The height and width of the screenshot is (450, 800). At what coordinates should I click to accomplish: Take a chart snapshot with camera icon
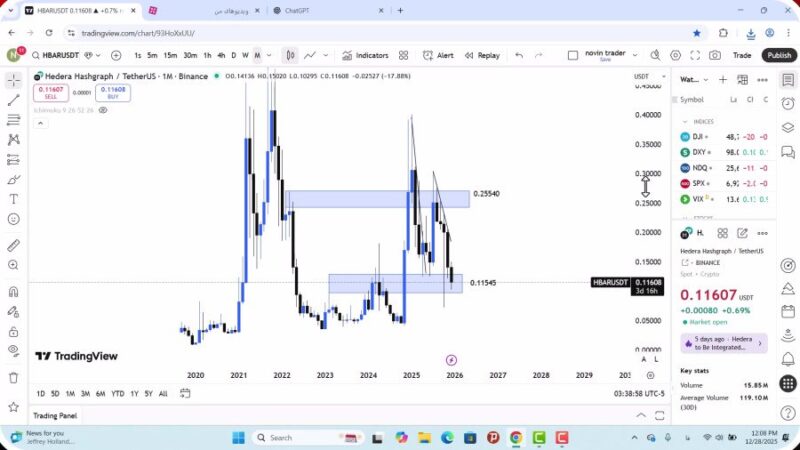pos(715,56)
